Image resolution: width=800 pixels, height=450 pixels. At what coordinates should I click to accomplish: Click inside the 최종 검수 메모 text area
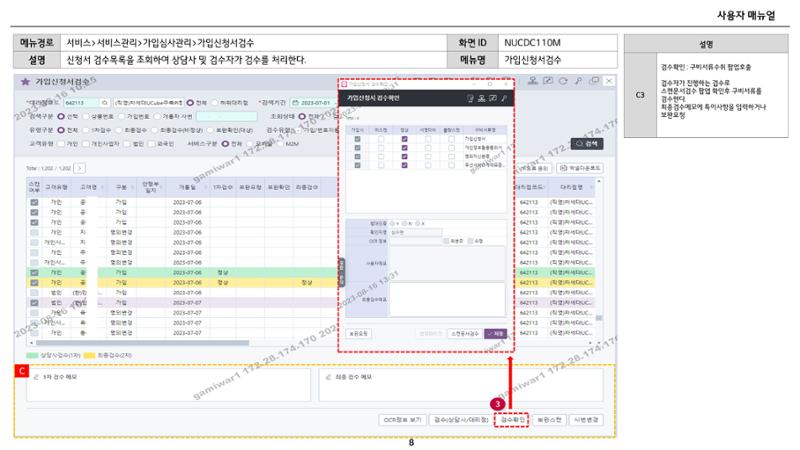click(461, 385)
